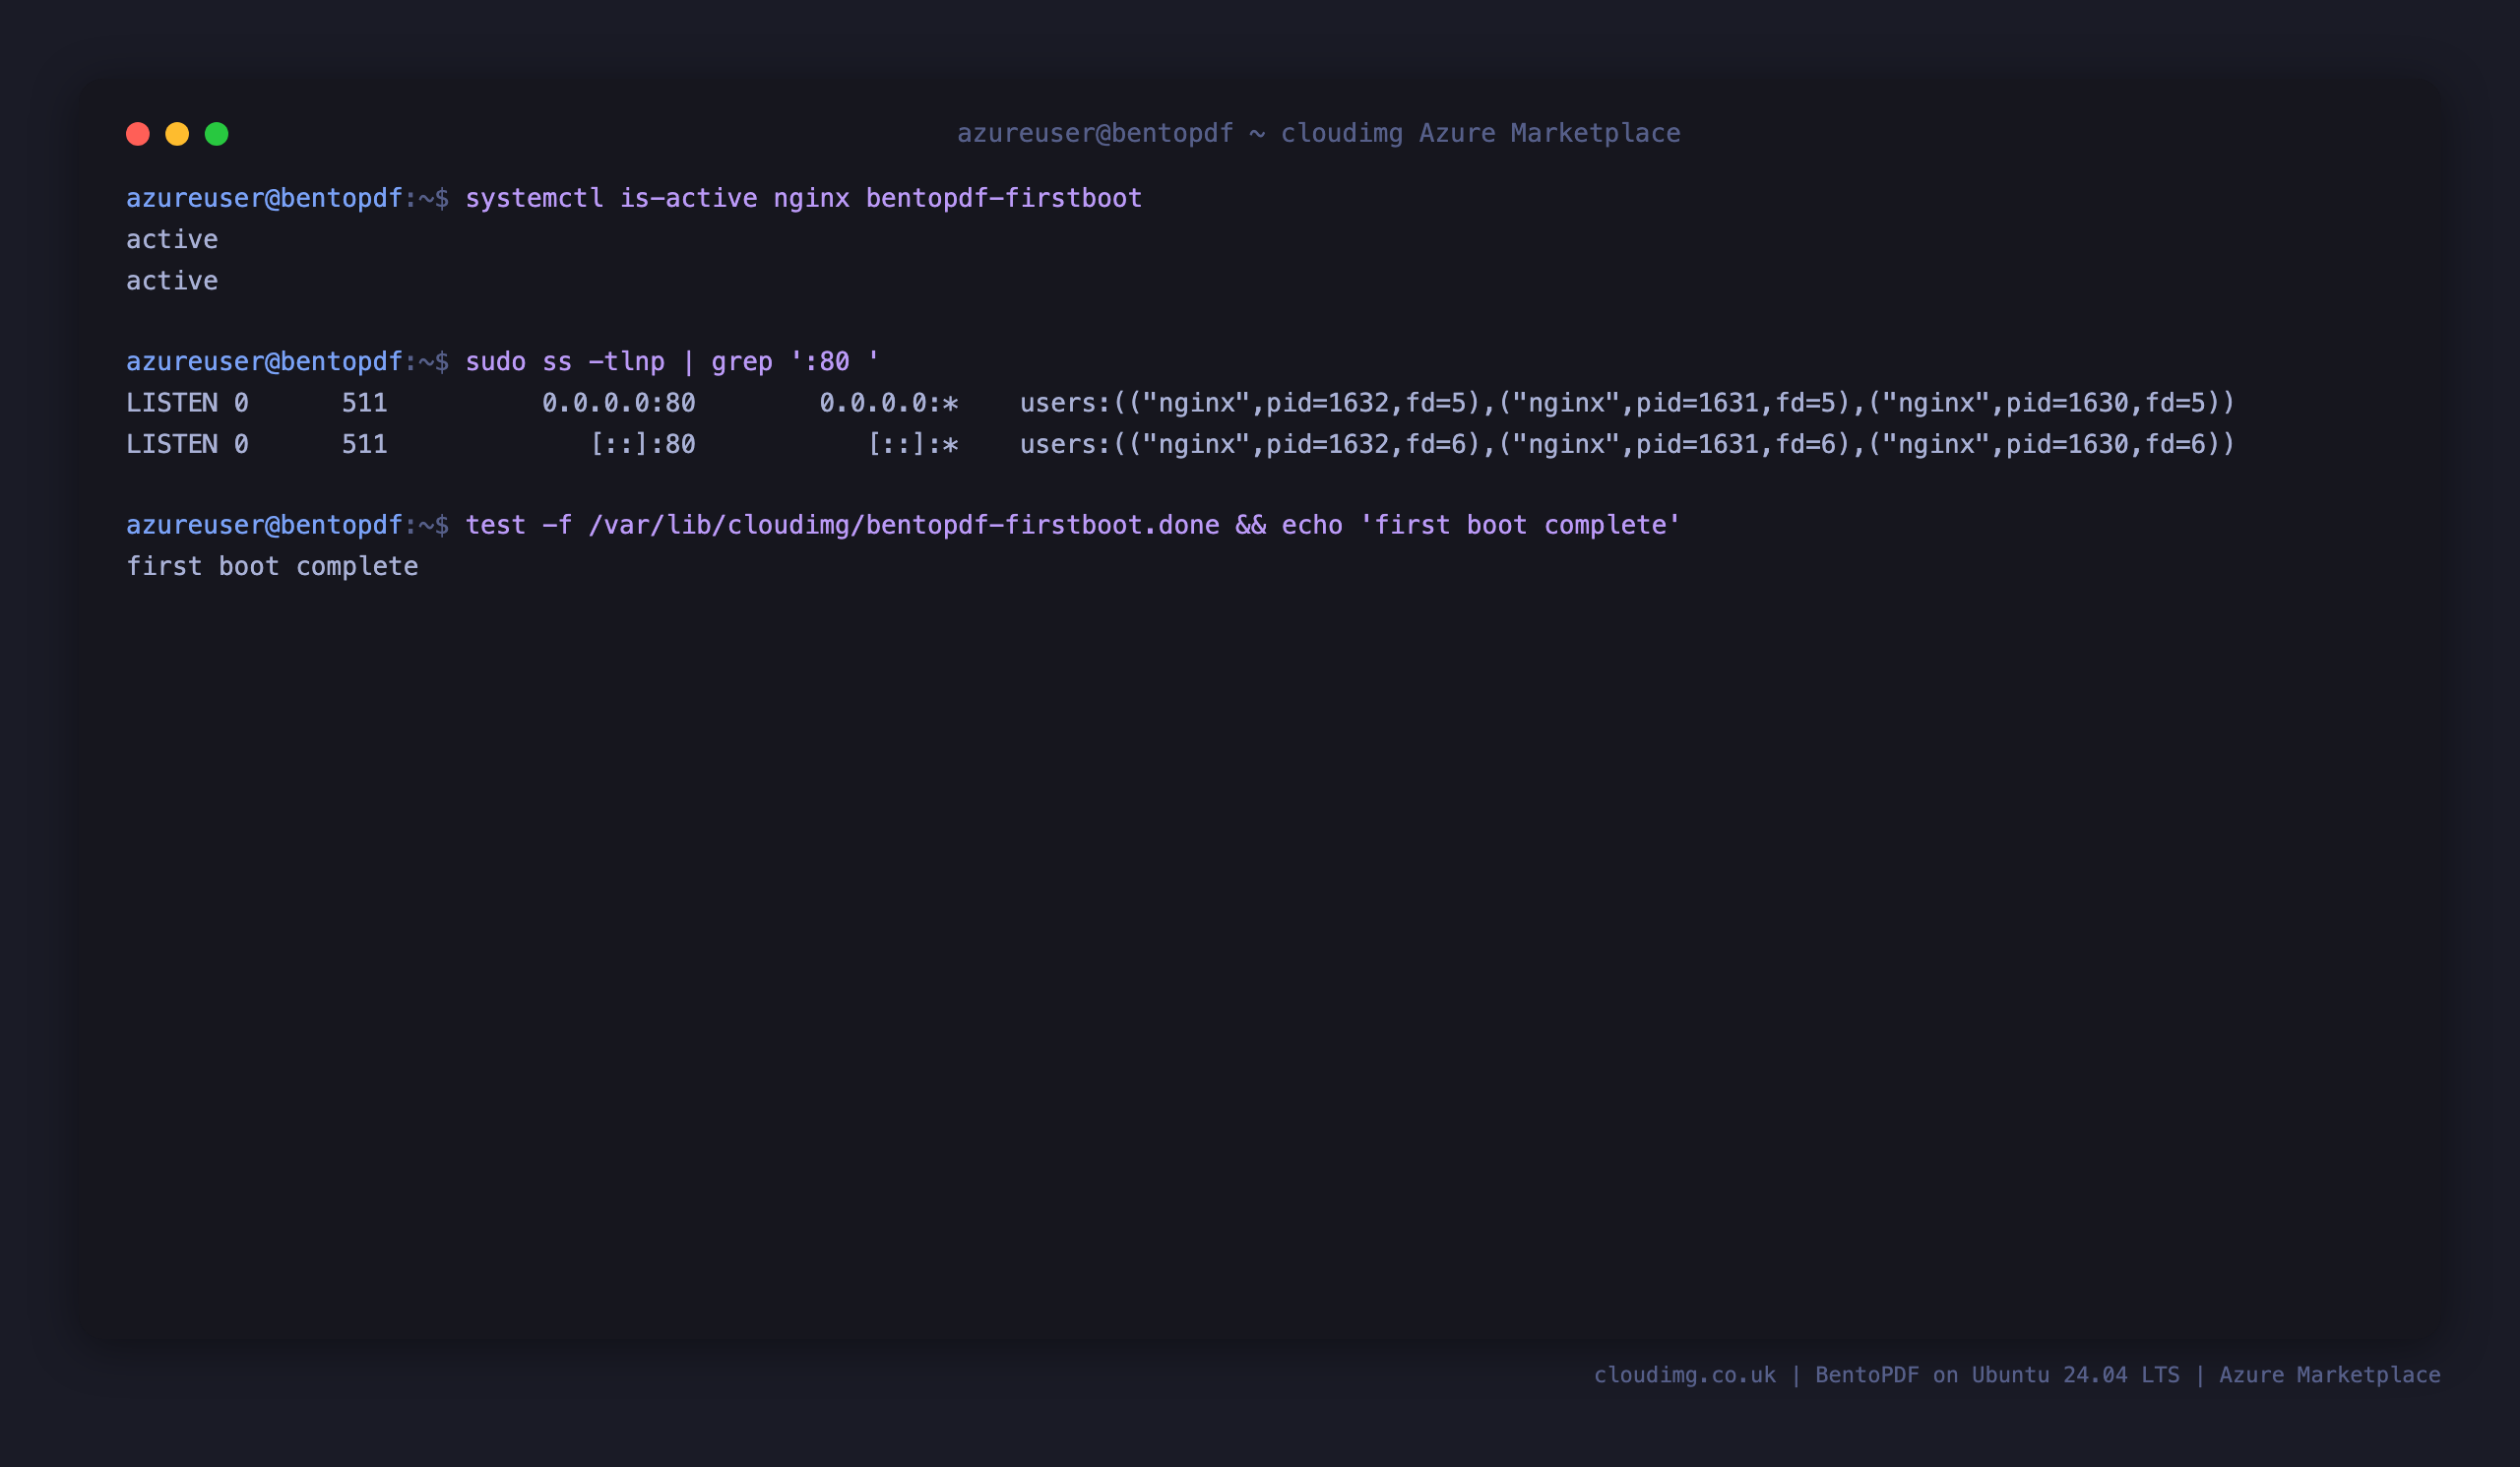Screen dimensions: 2520x1467
Task: Click the '[::]:80' local address
Action: (643, 444)
